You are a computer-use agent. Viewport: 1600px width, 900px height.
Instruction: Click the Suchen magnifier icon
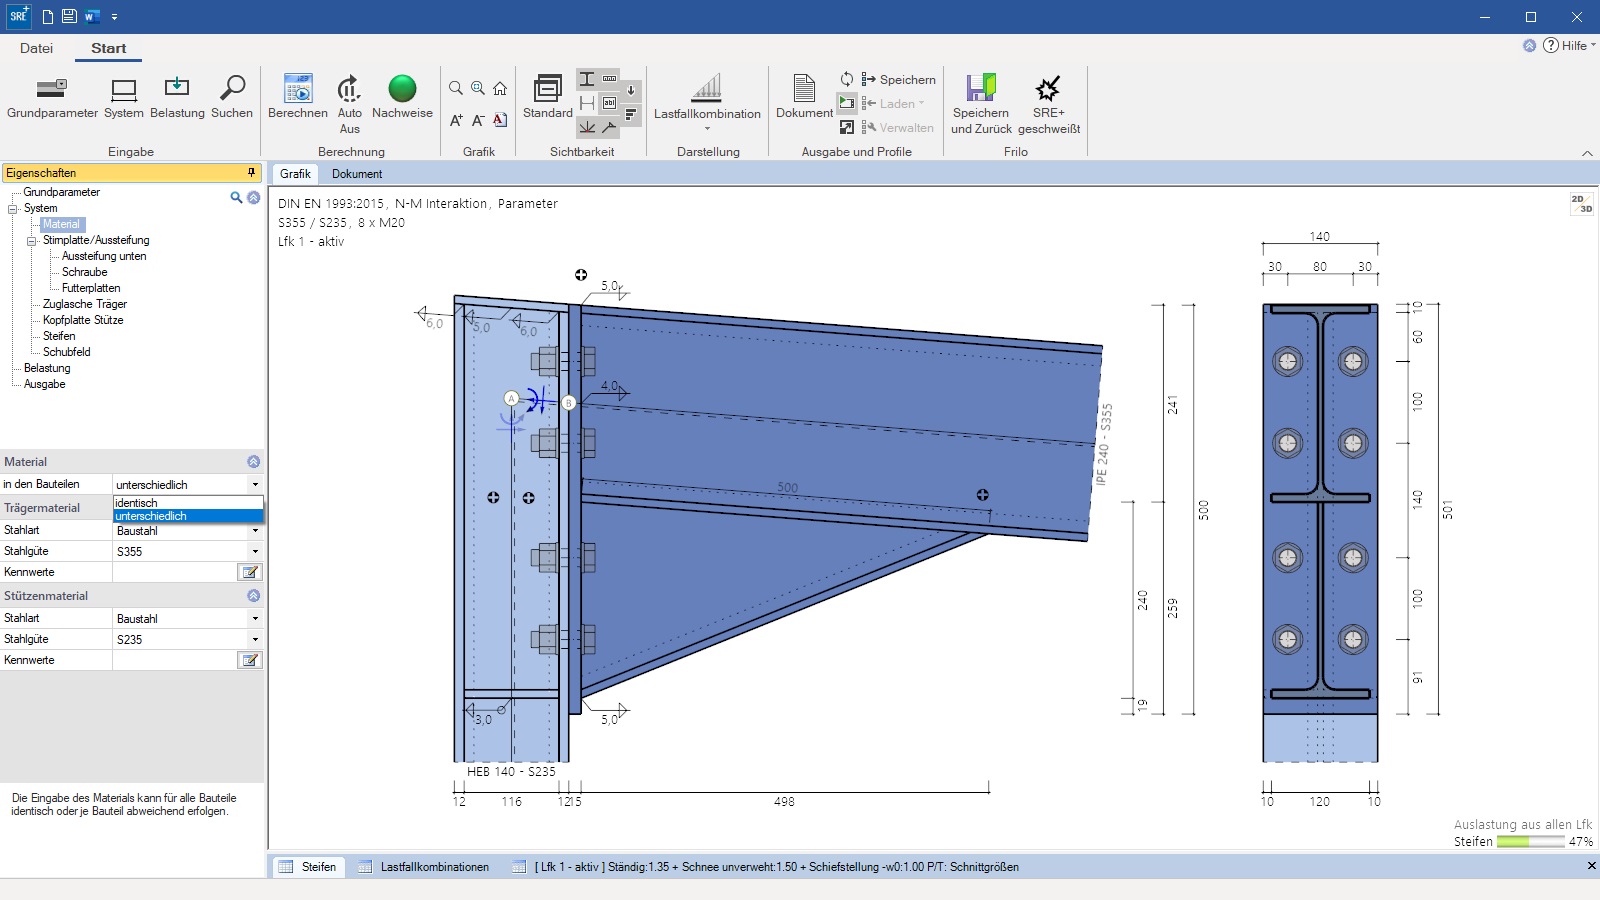(x=232, y=89)
